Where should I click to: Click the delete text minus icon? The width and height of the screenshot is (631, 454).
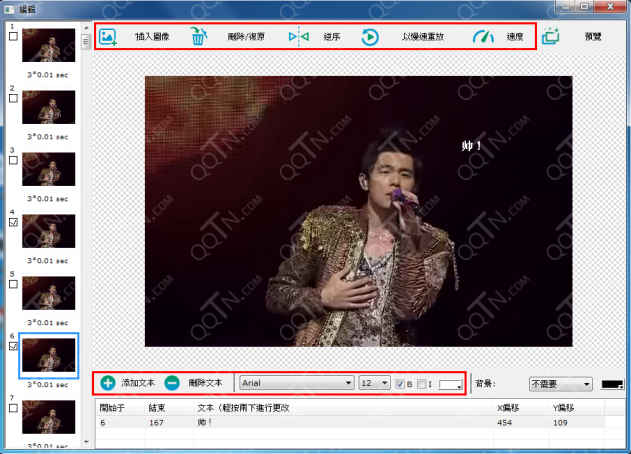tap(172, 383)
